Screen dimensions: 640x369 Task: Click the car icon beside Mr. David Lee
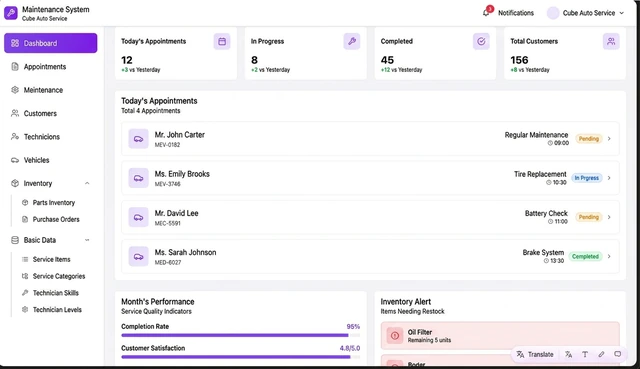pyautogui.click(x=138, y=217)
